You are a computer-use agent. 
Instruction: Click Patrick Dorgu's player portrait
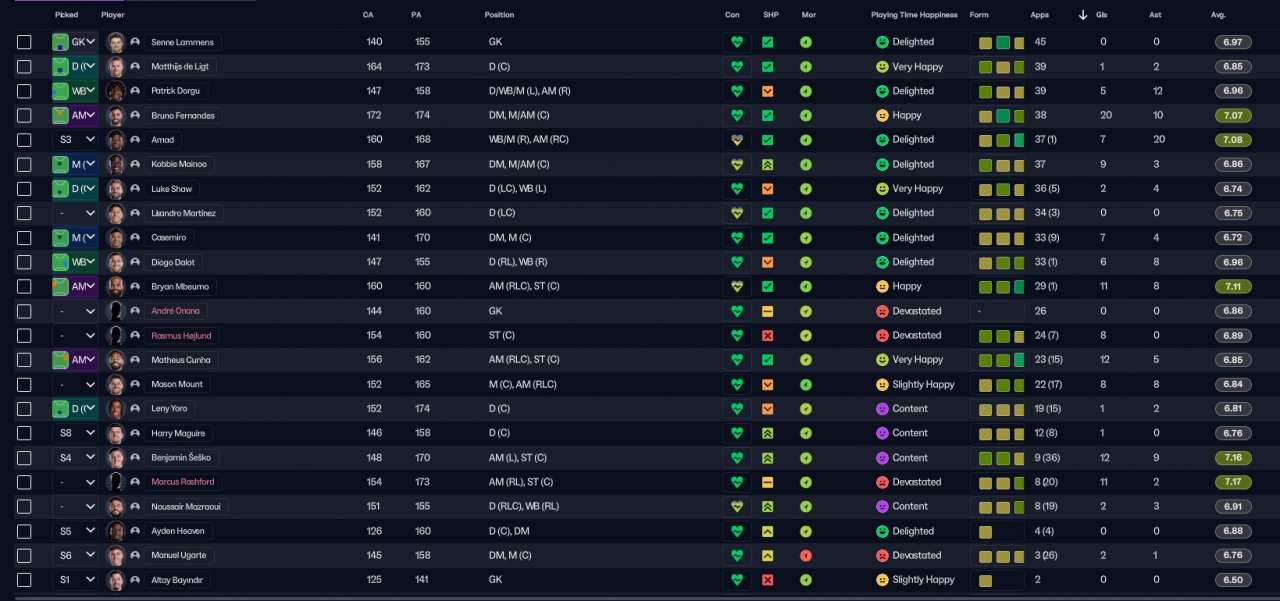click(x=115, y=91)
